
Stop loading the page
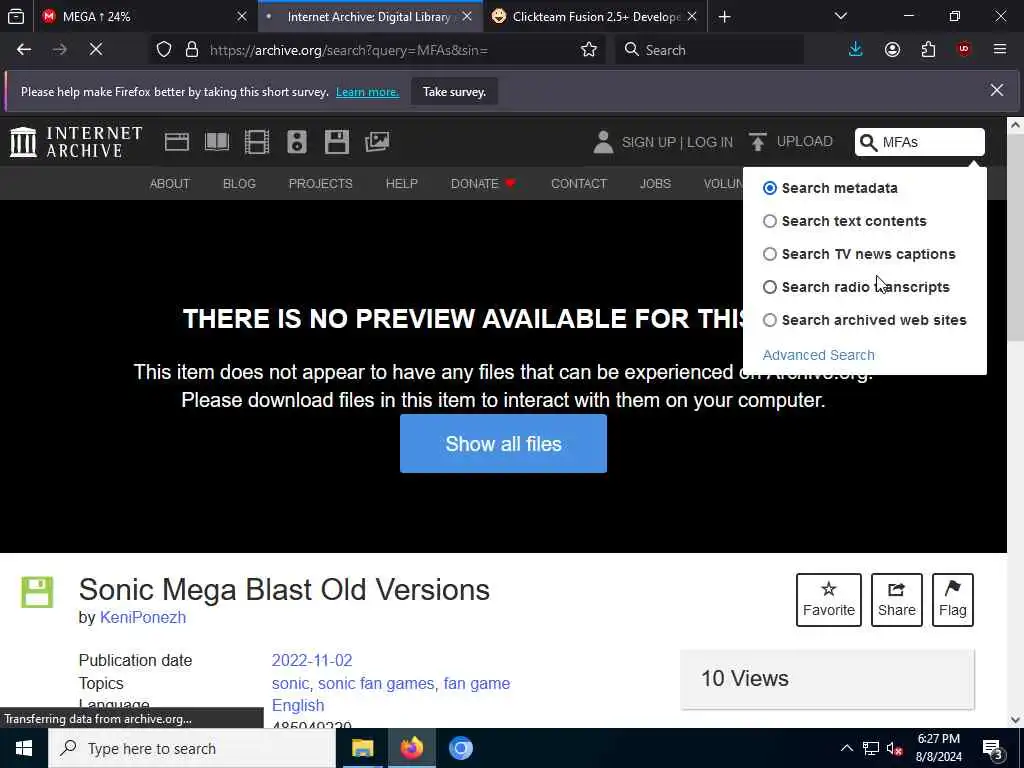[x=95, y=50]
